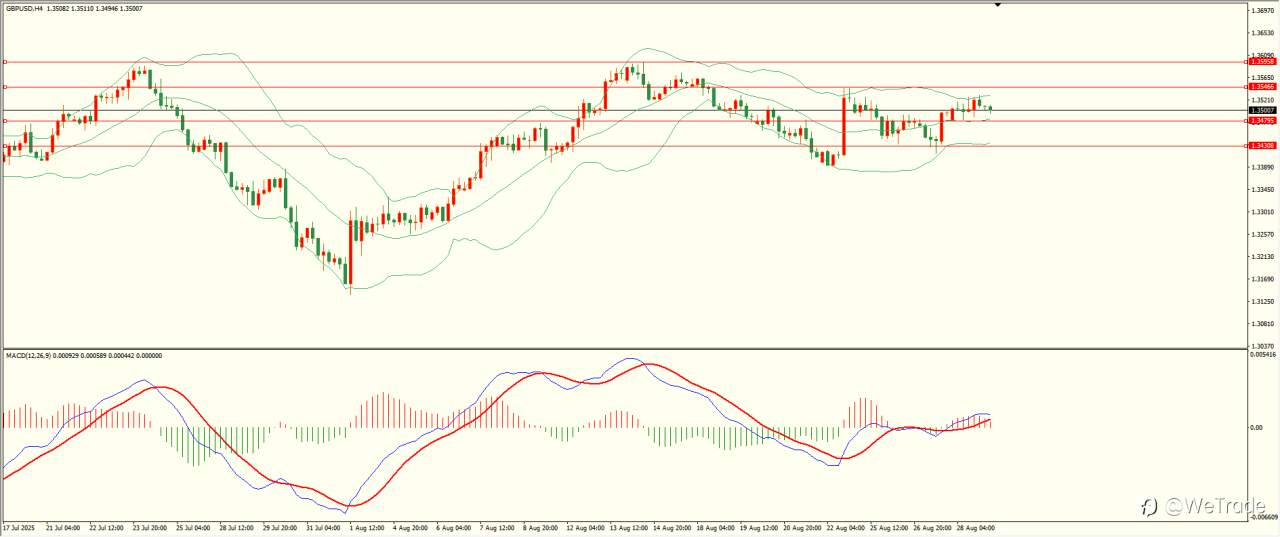
Task: Click the 1.35210 price axis label
Action: [x=1263, y=100]
